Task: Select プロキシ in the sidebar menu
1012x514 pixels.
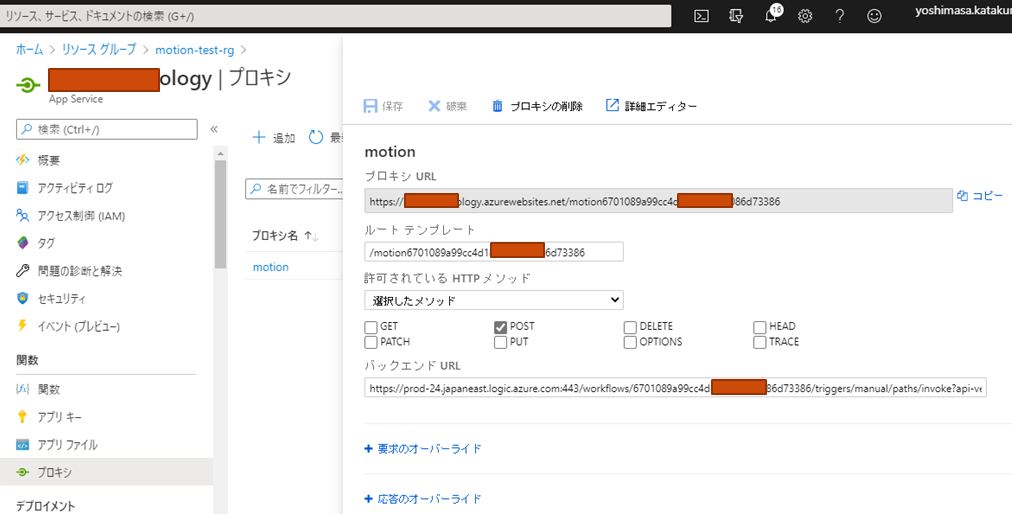Action: pos(106,472)
